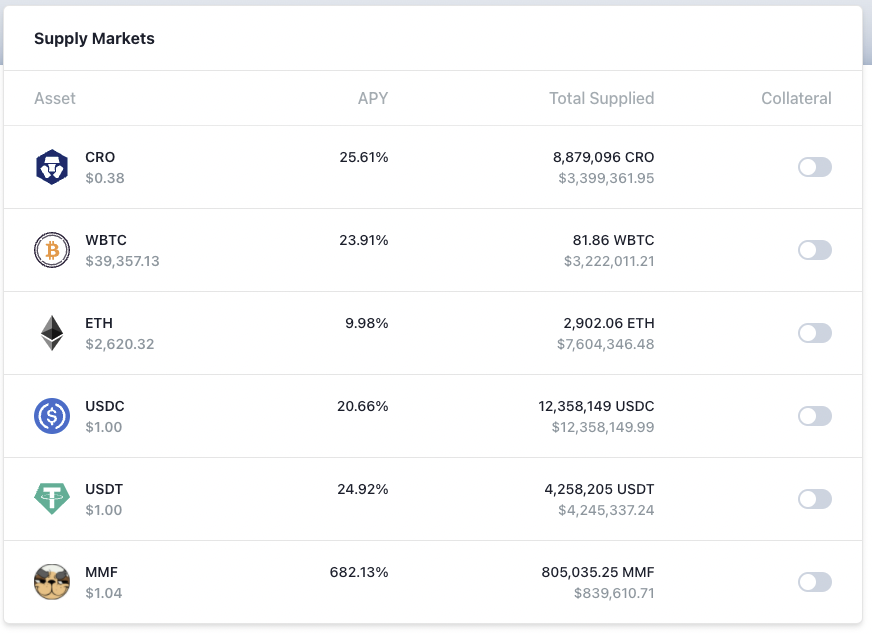Viewport: 872px width, 634px height.
Task: Select the MMF market row
Action: (436, 581)
